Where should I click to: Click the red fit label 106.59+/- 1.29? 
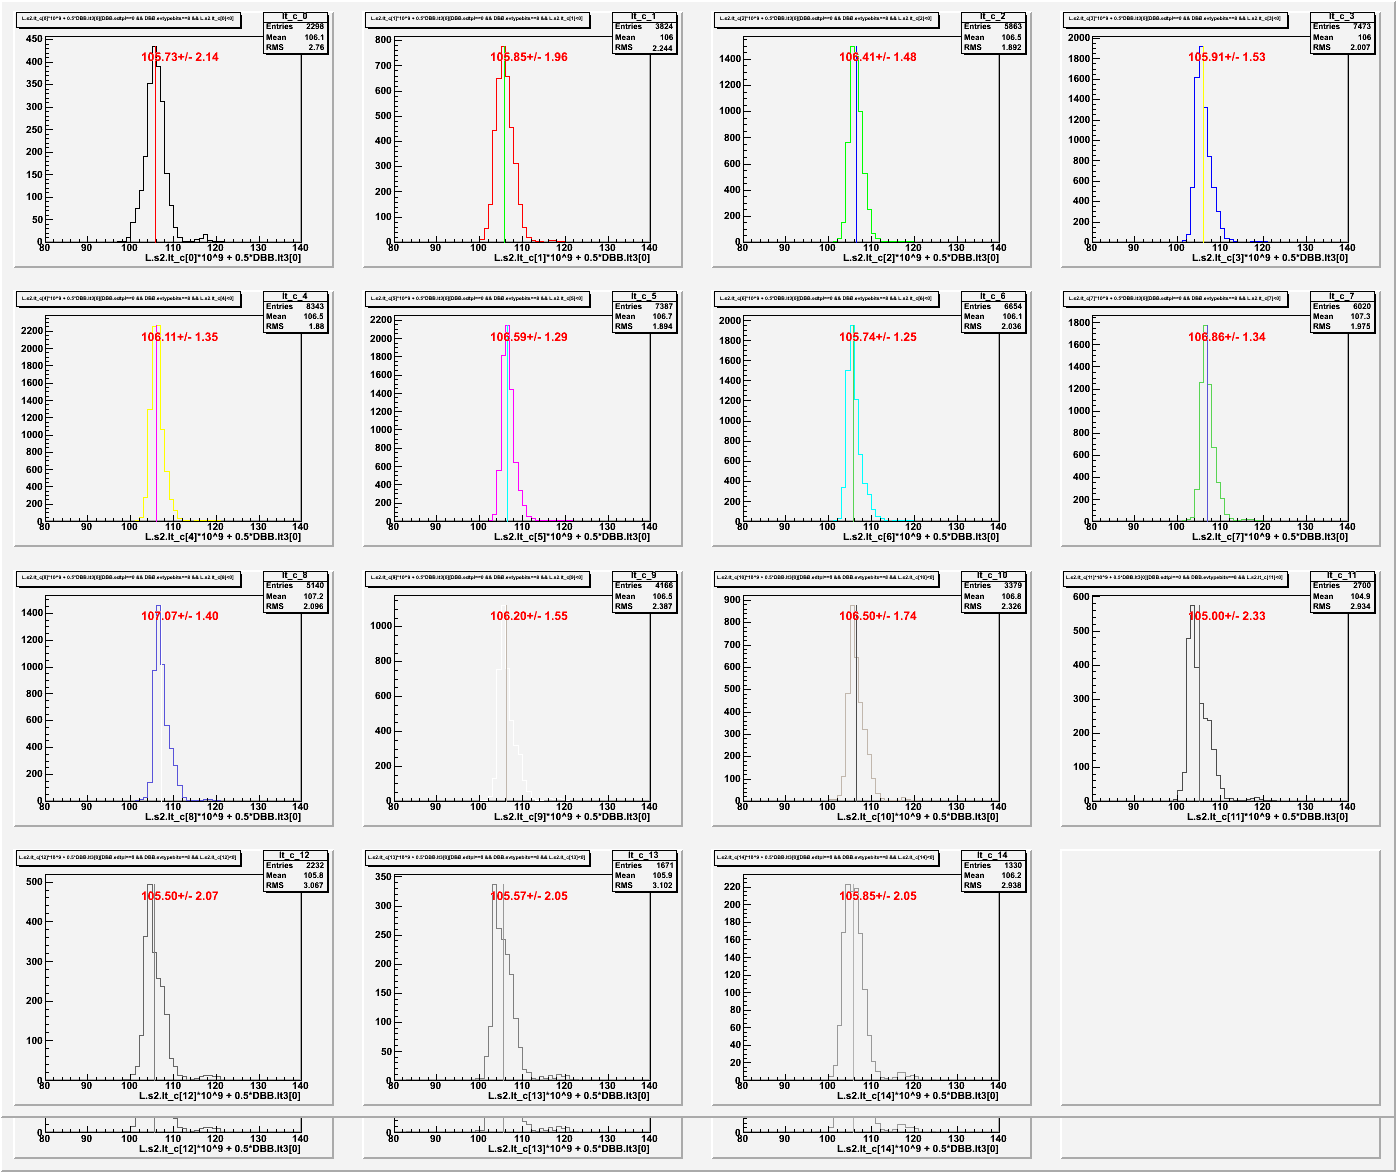pyautogui.click(x=529, y=337)
